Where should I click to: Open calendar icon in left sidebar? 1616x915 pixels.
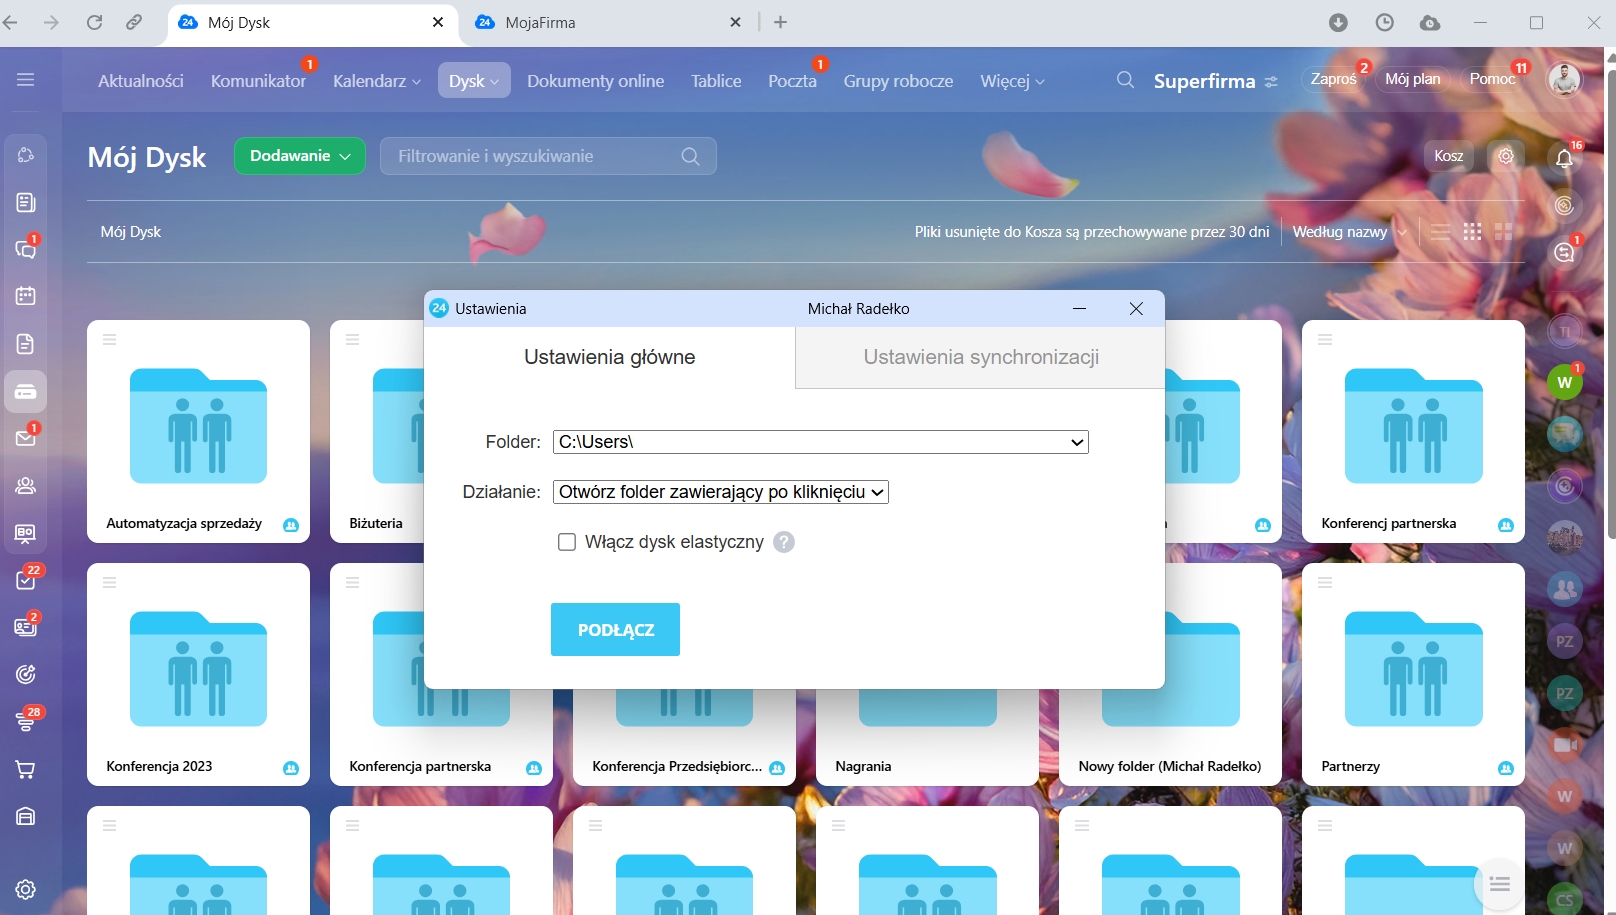point(26,296)
